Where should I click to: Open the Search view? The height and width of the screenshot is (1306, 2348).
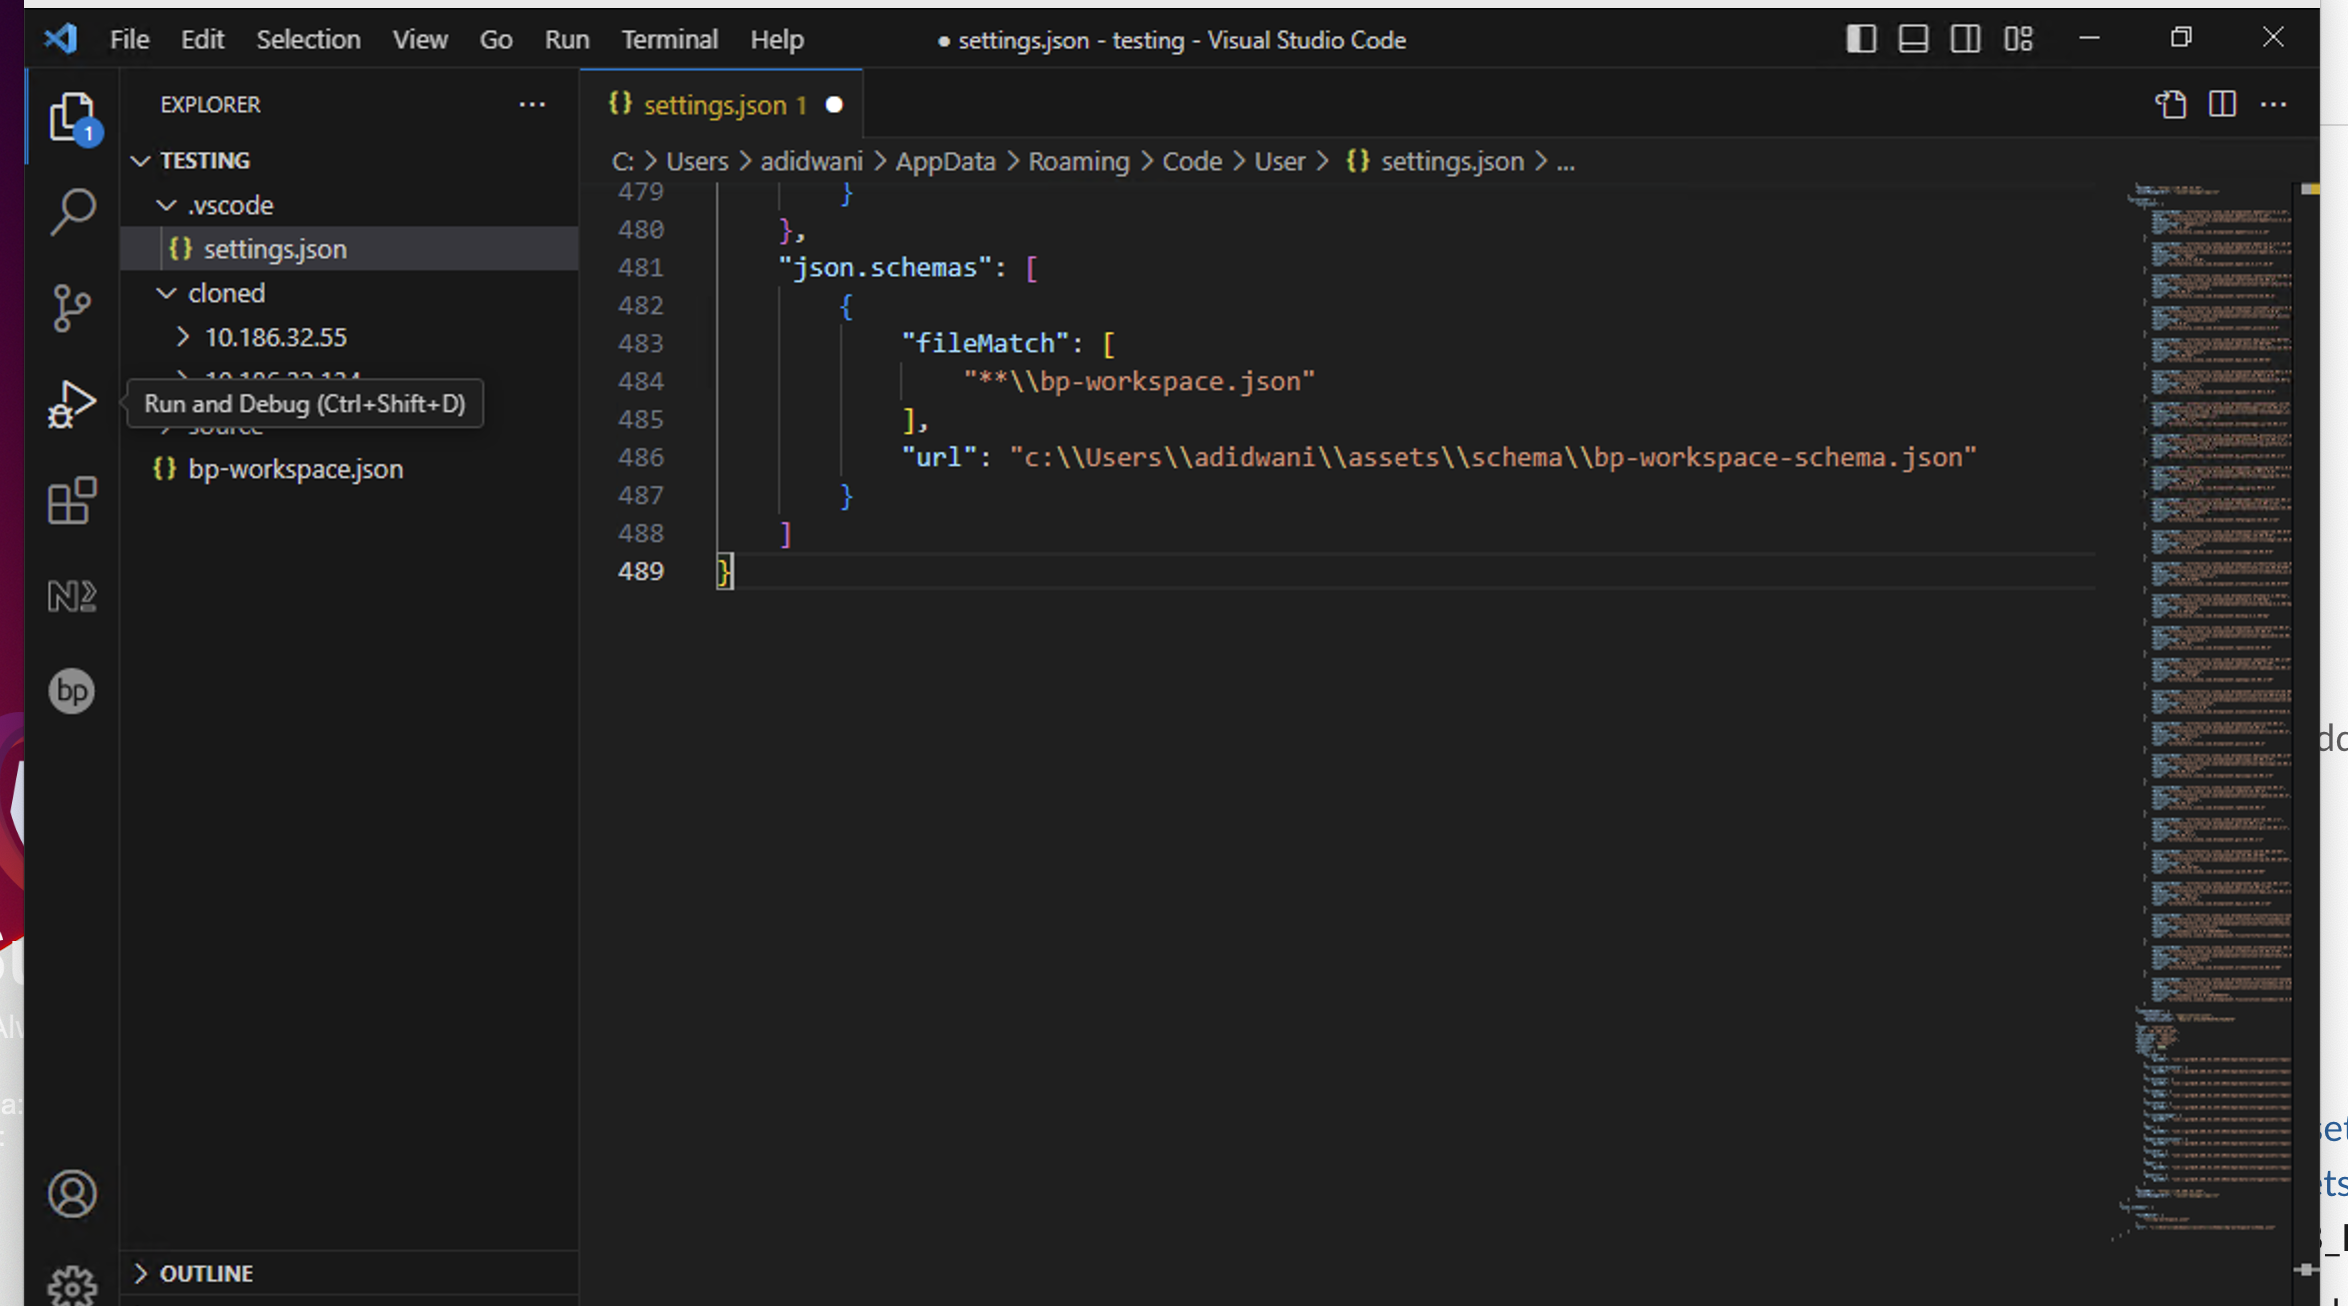(x=71, y=210)
